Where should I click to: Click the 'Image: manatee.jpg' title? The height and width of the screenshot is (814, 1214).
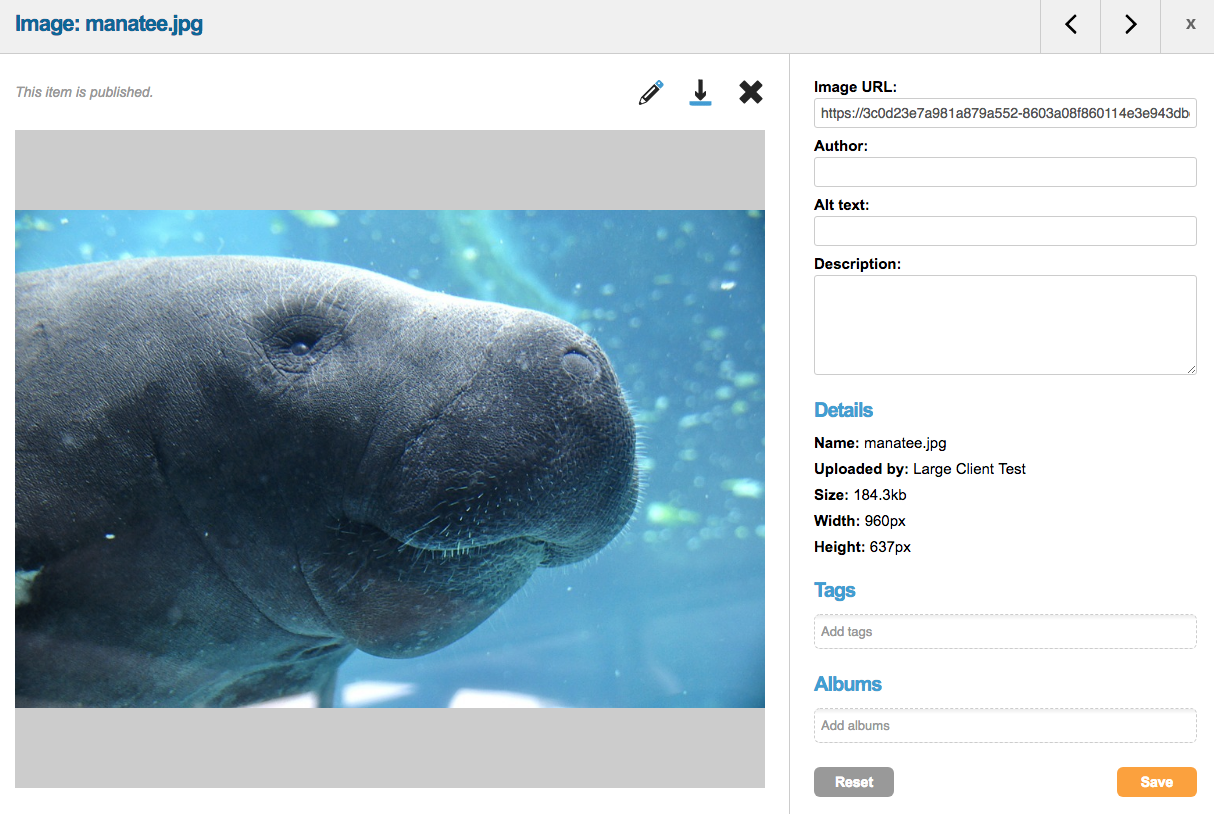tap(109, 25)
